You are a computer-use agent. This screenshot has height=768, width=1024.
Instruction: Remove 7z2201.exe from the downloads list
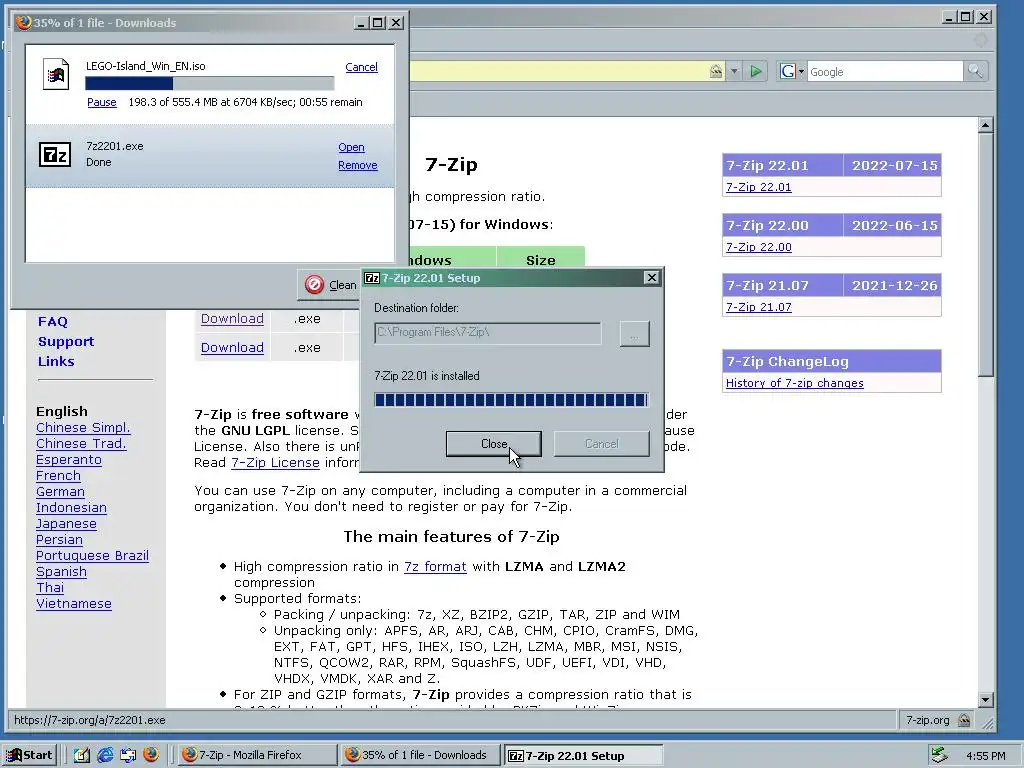tap(358, 165)
